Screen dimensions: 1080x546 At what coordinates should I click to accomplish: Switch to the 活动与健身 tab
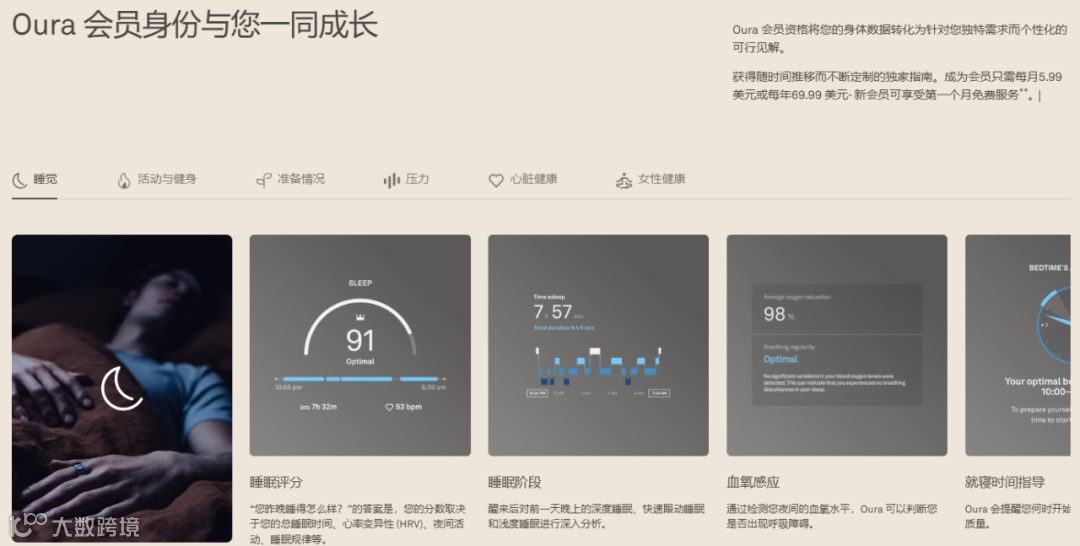[157, 180]
